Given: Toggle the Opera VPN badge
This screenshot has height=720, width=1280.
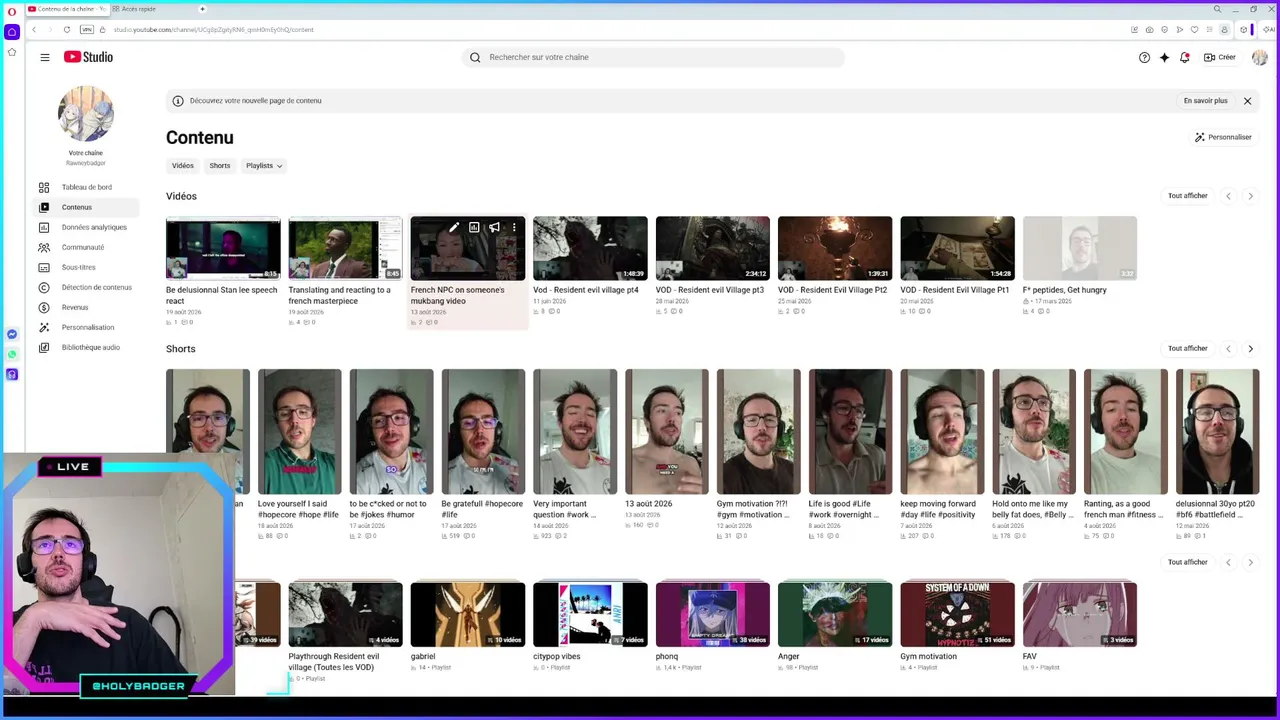Looking at the screenshot, I should click(x=86, y=30).
